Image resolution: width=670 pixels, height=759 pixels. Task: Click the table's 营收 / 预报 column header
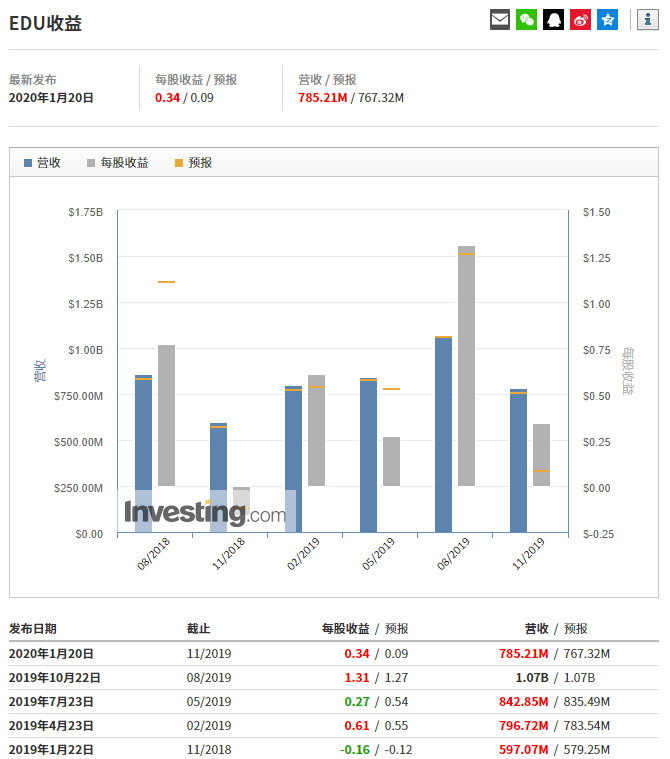point(556,629)
